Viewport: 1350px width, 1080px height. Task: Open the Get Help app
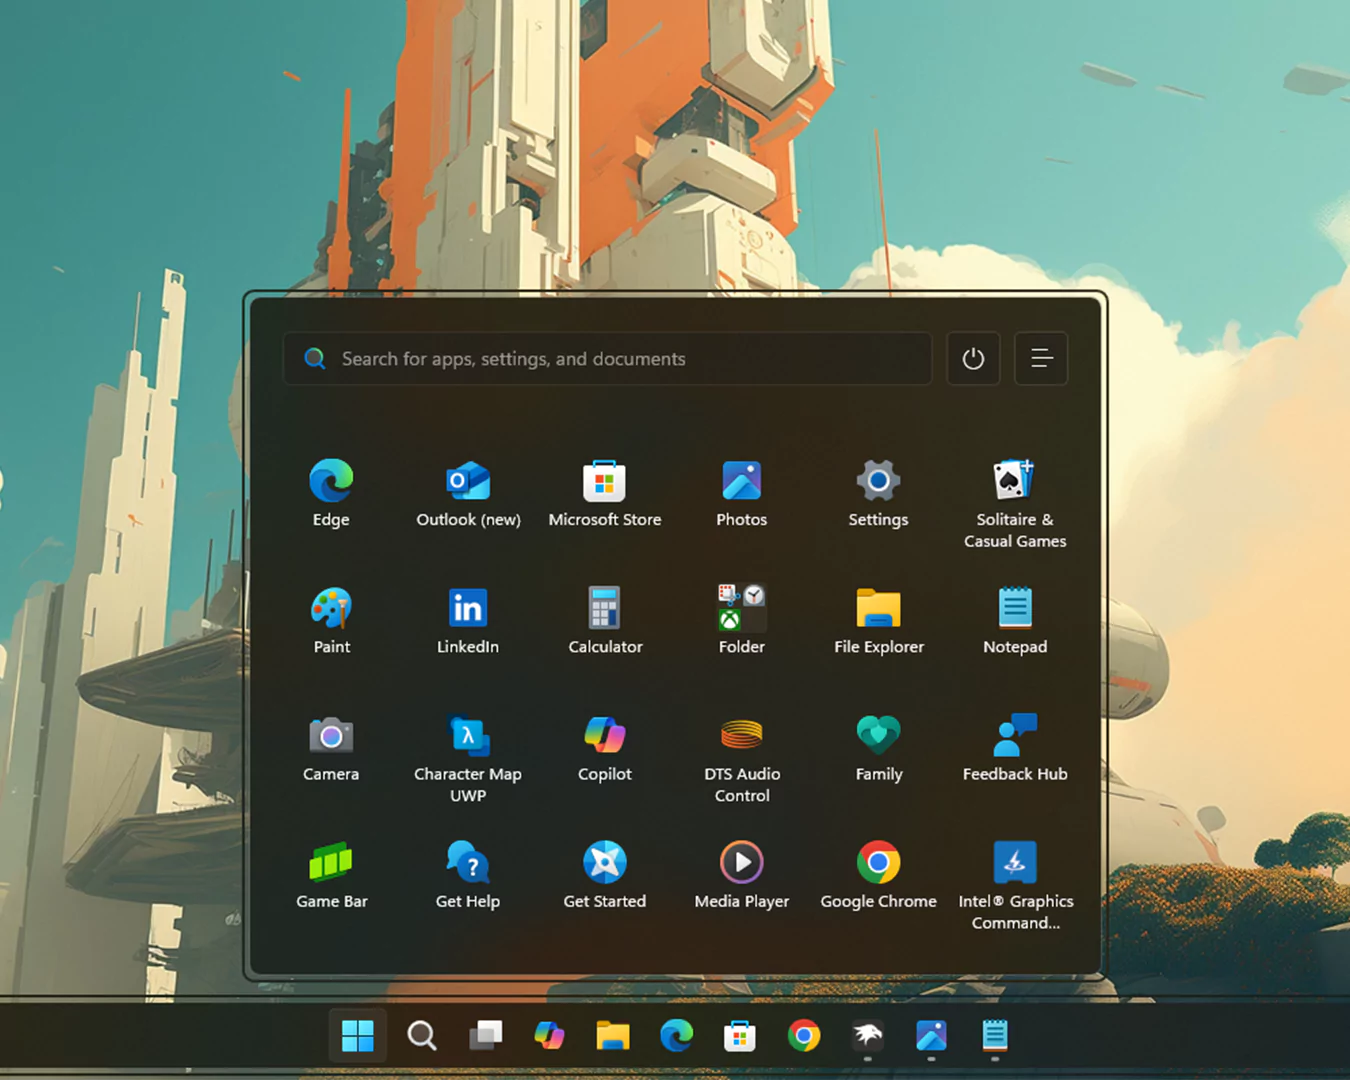[468, 875]
